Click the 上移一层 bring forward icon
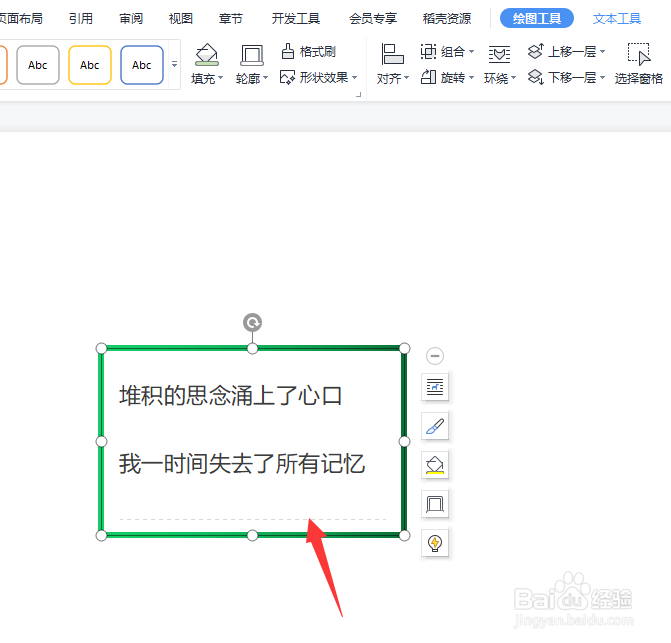671x643 pixels. point(535,51)
